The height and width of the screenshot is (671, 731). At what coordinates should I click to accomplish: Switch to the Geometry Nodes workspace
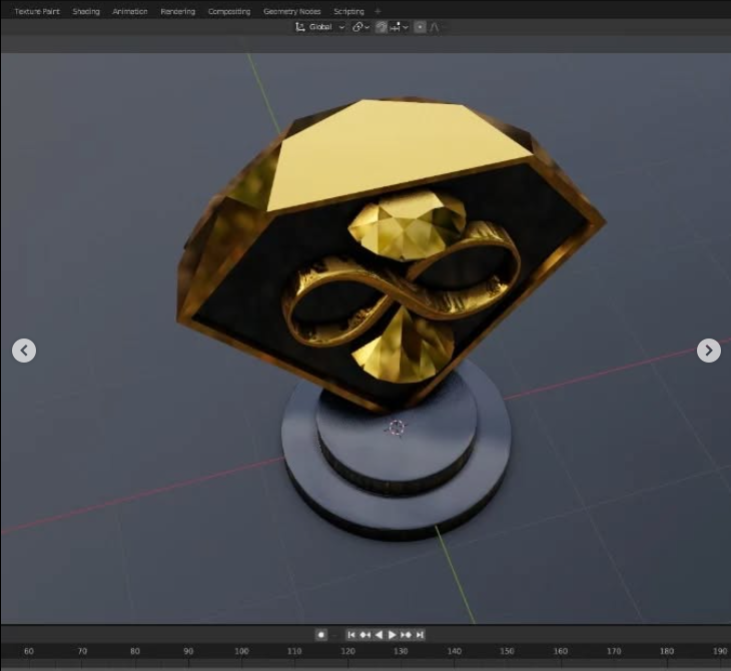point(291,12)
